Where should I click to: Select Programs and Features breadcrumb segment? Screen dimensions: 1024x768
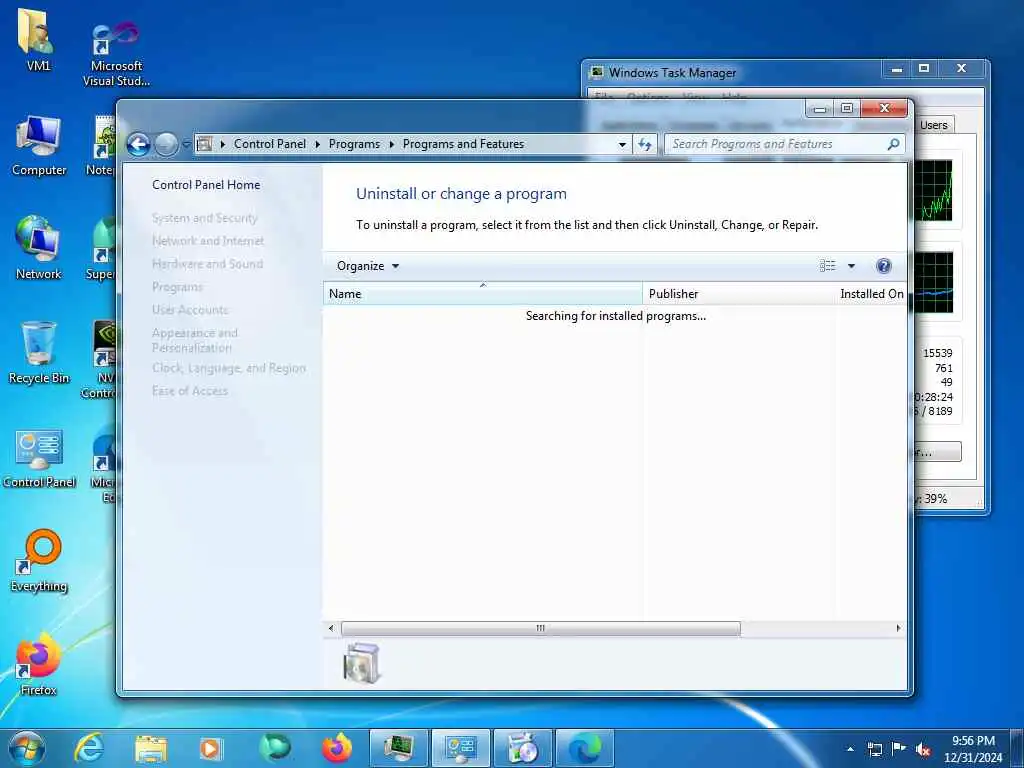[463, 144]
